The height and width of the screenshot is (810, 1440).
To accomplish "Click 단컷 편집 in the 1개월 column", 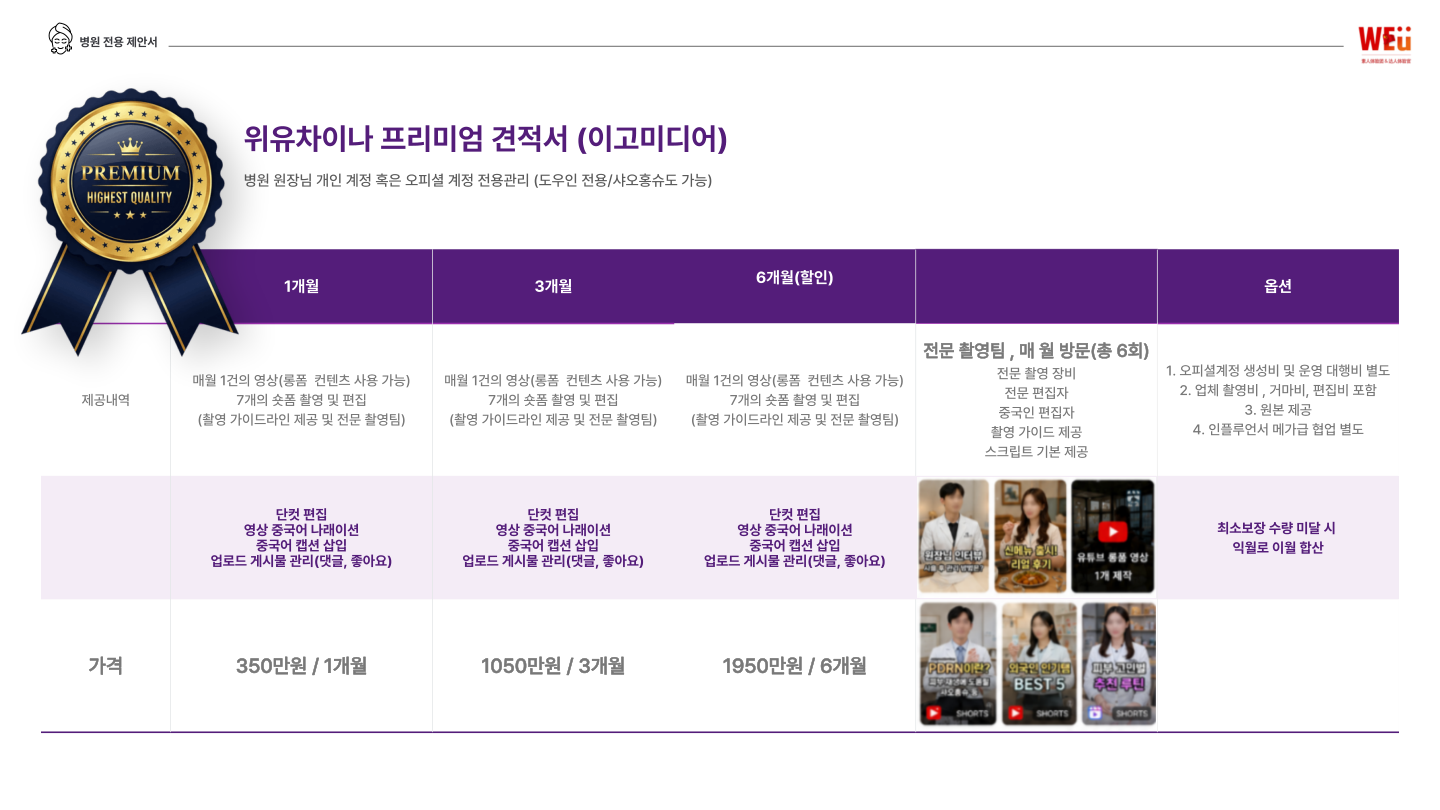I will [x=301, y=514].
